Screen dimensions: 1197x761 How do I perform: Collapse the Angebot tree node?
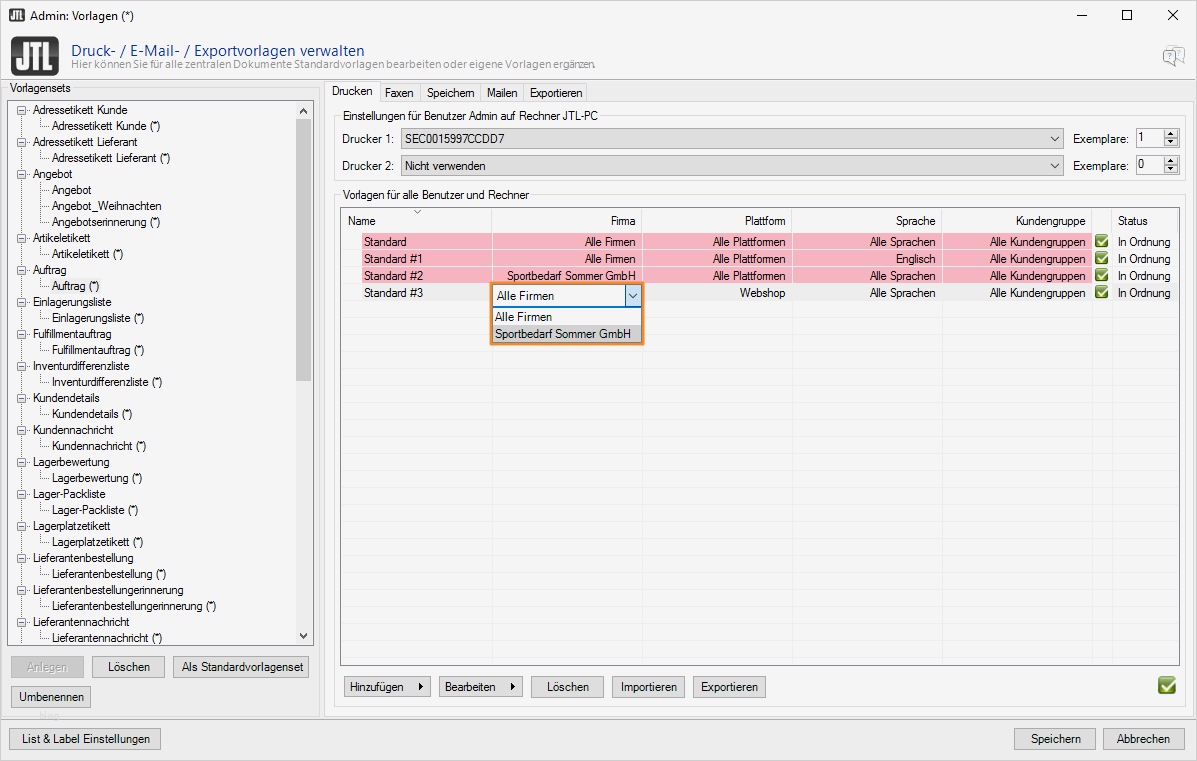click(23, 174)
